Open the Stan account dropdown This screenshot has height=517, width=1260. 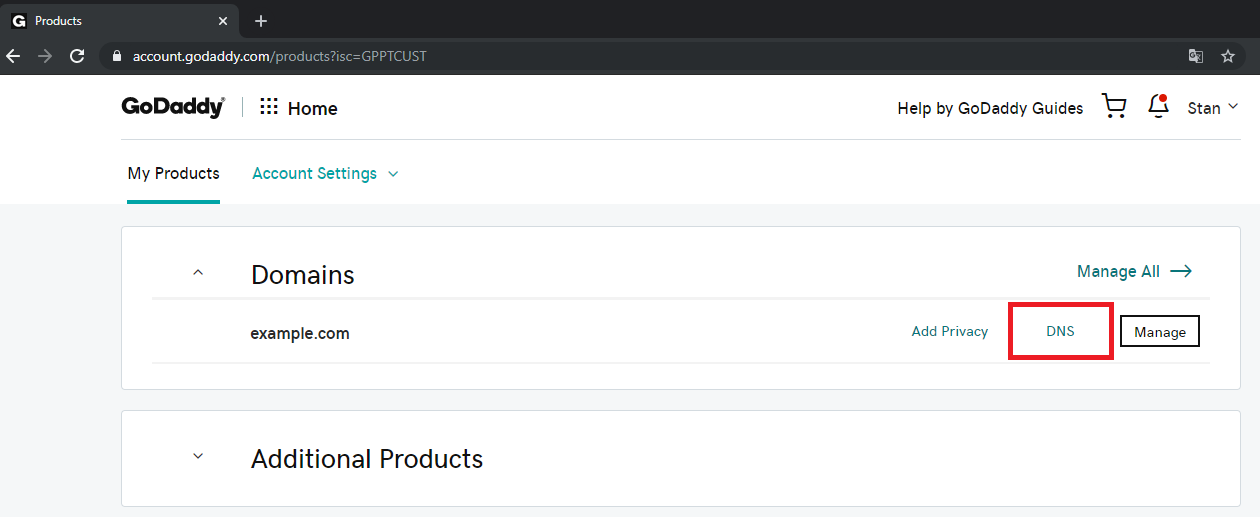[1213, 107]
